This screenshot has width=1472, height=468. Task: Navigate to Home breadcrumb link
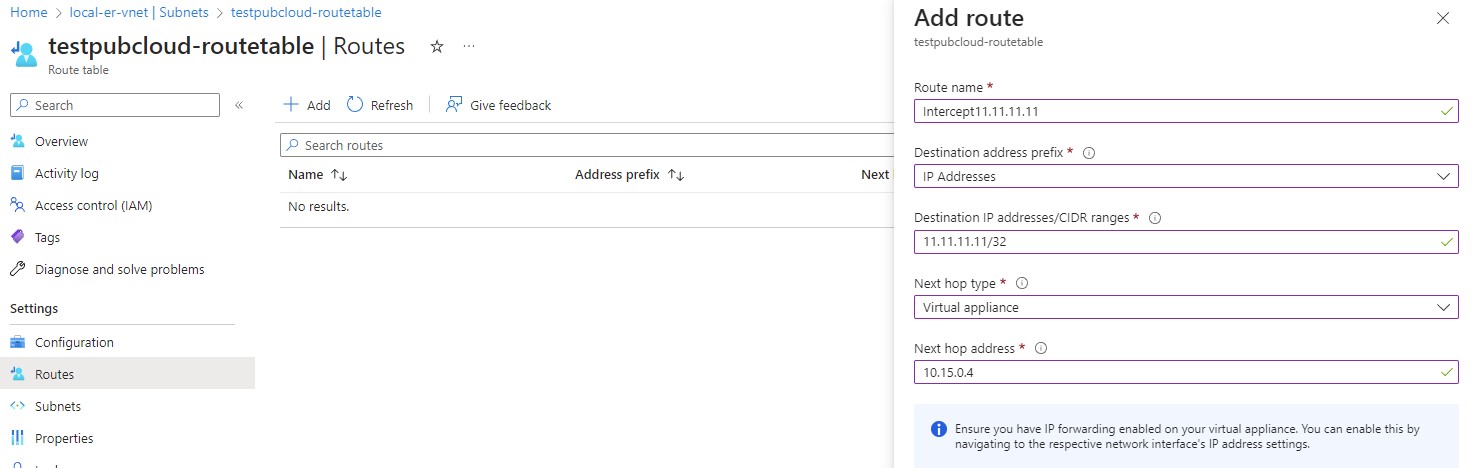click(x=28, y=13)
